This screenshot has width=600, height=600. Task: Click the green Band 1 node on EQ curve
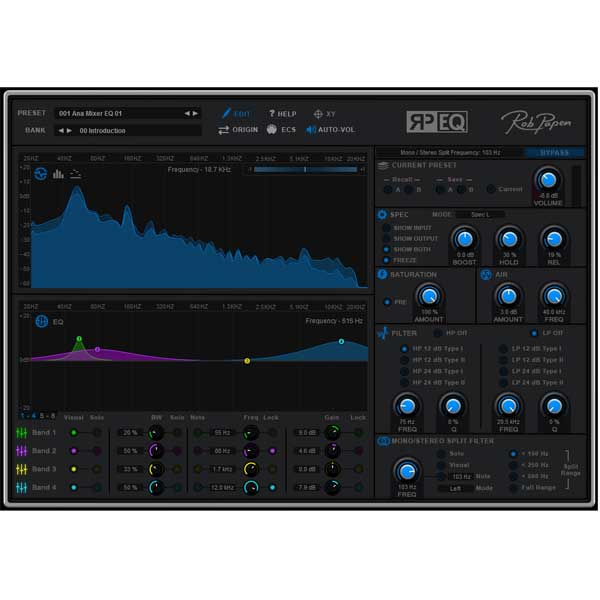click(79, 339)
